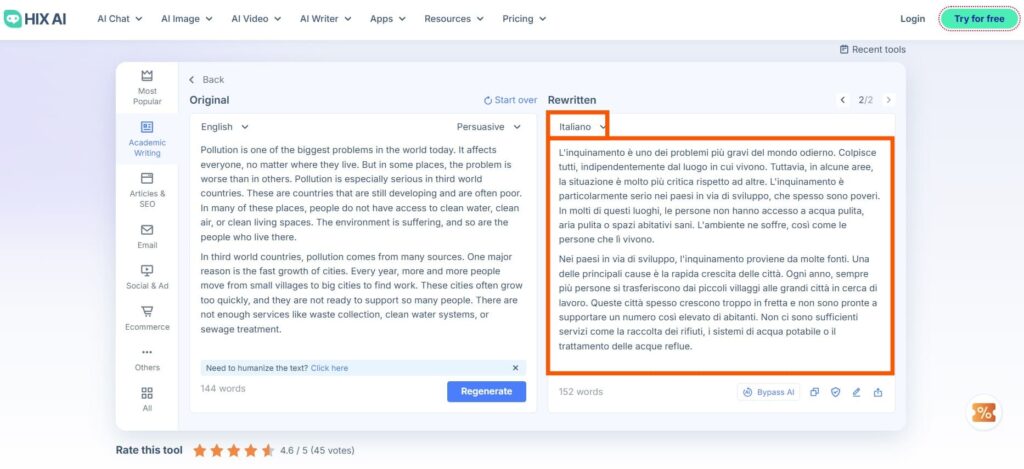
Task: Copy the rewritten text
Action: (814, 392)
